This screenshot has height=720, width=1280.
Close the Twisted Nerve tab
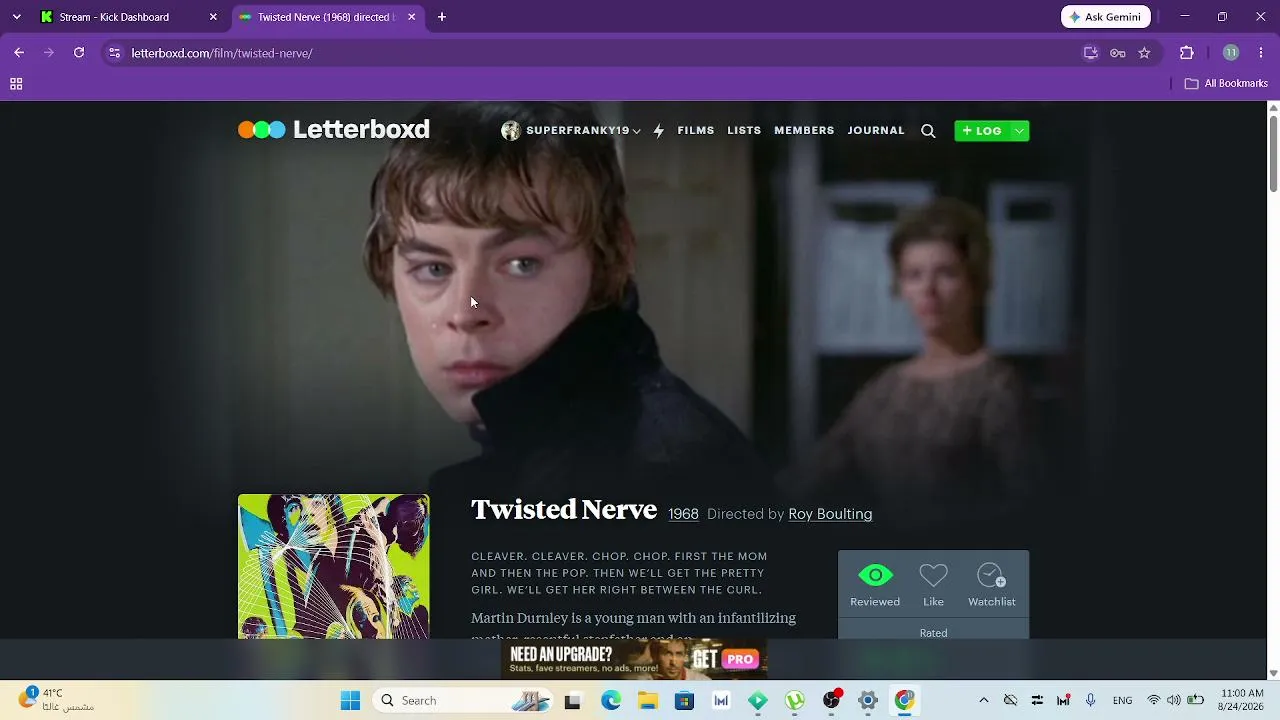[411, 17]
